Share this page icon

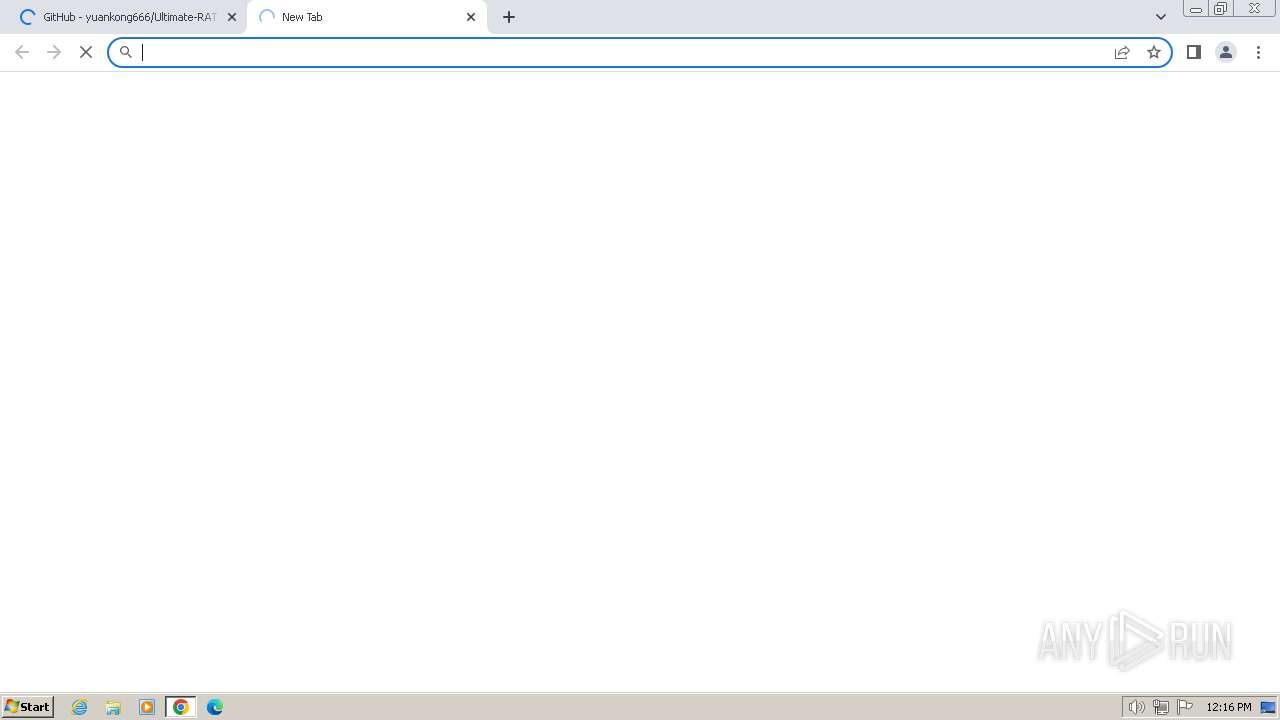[1122, 52]
